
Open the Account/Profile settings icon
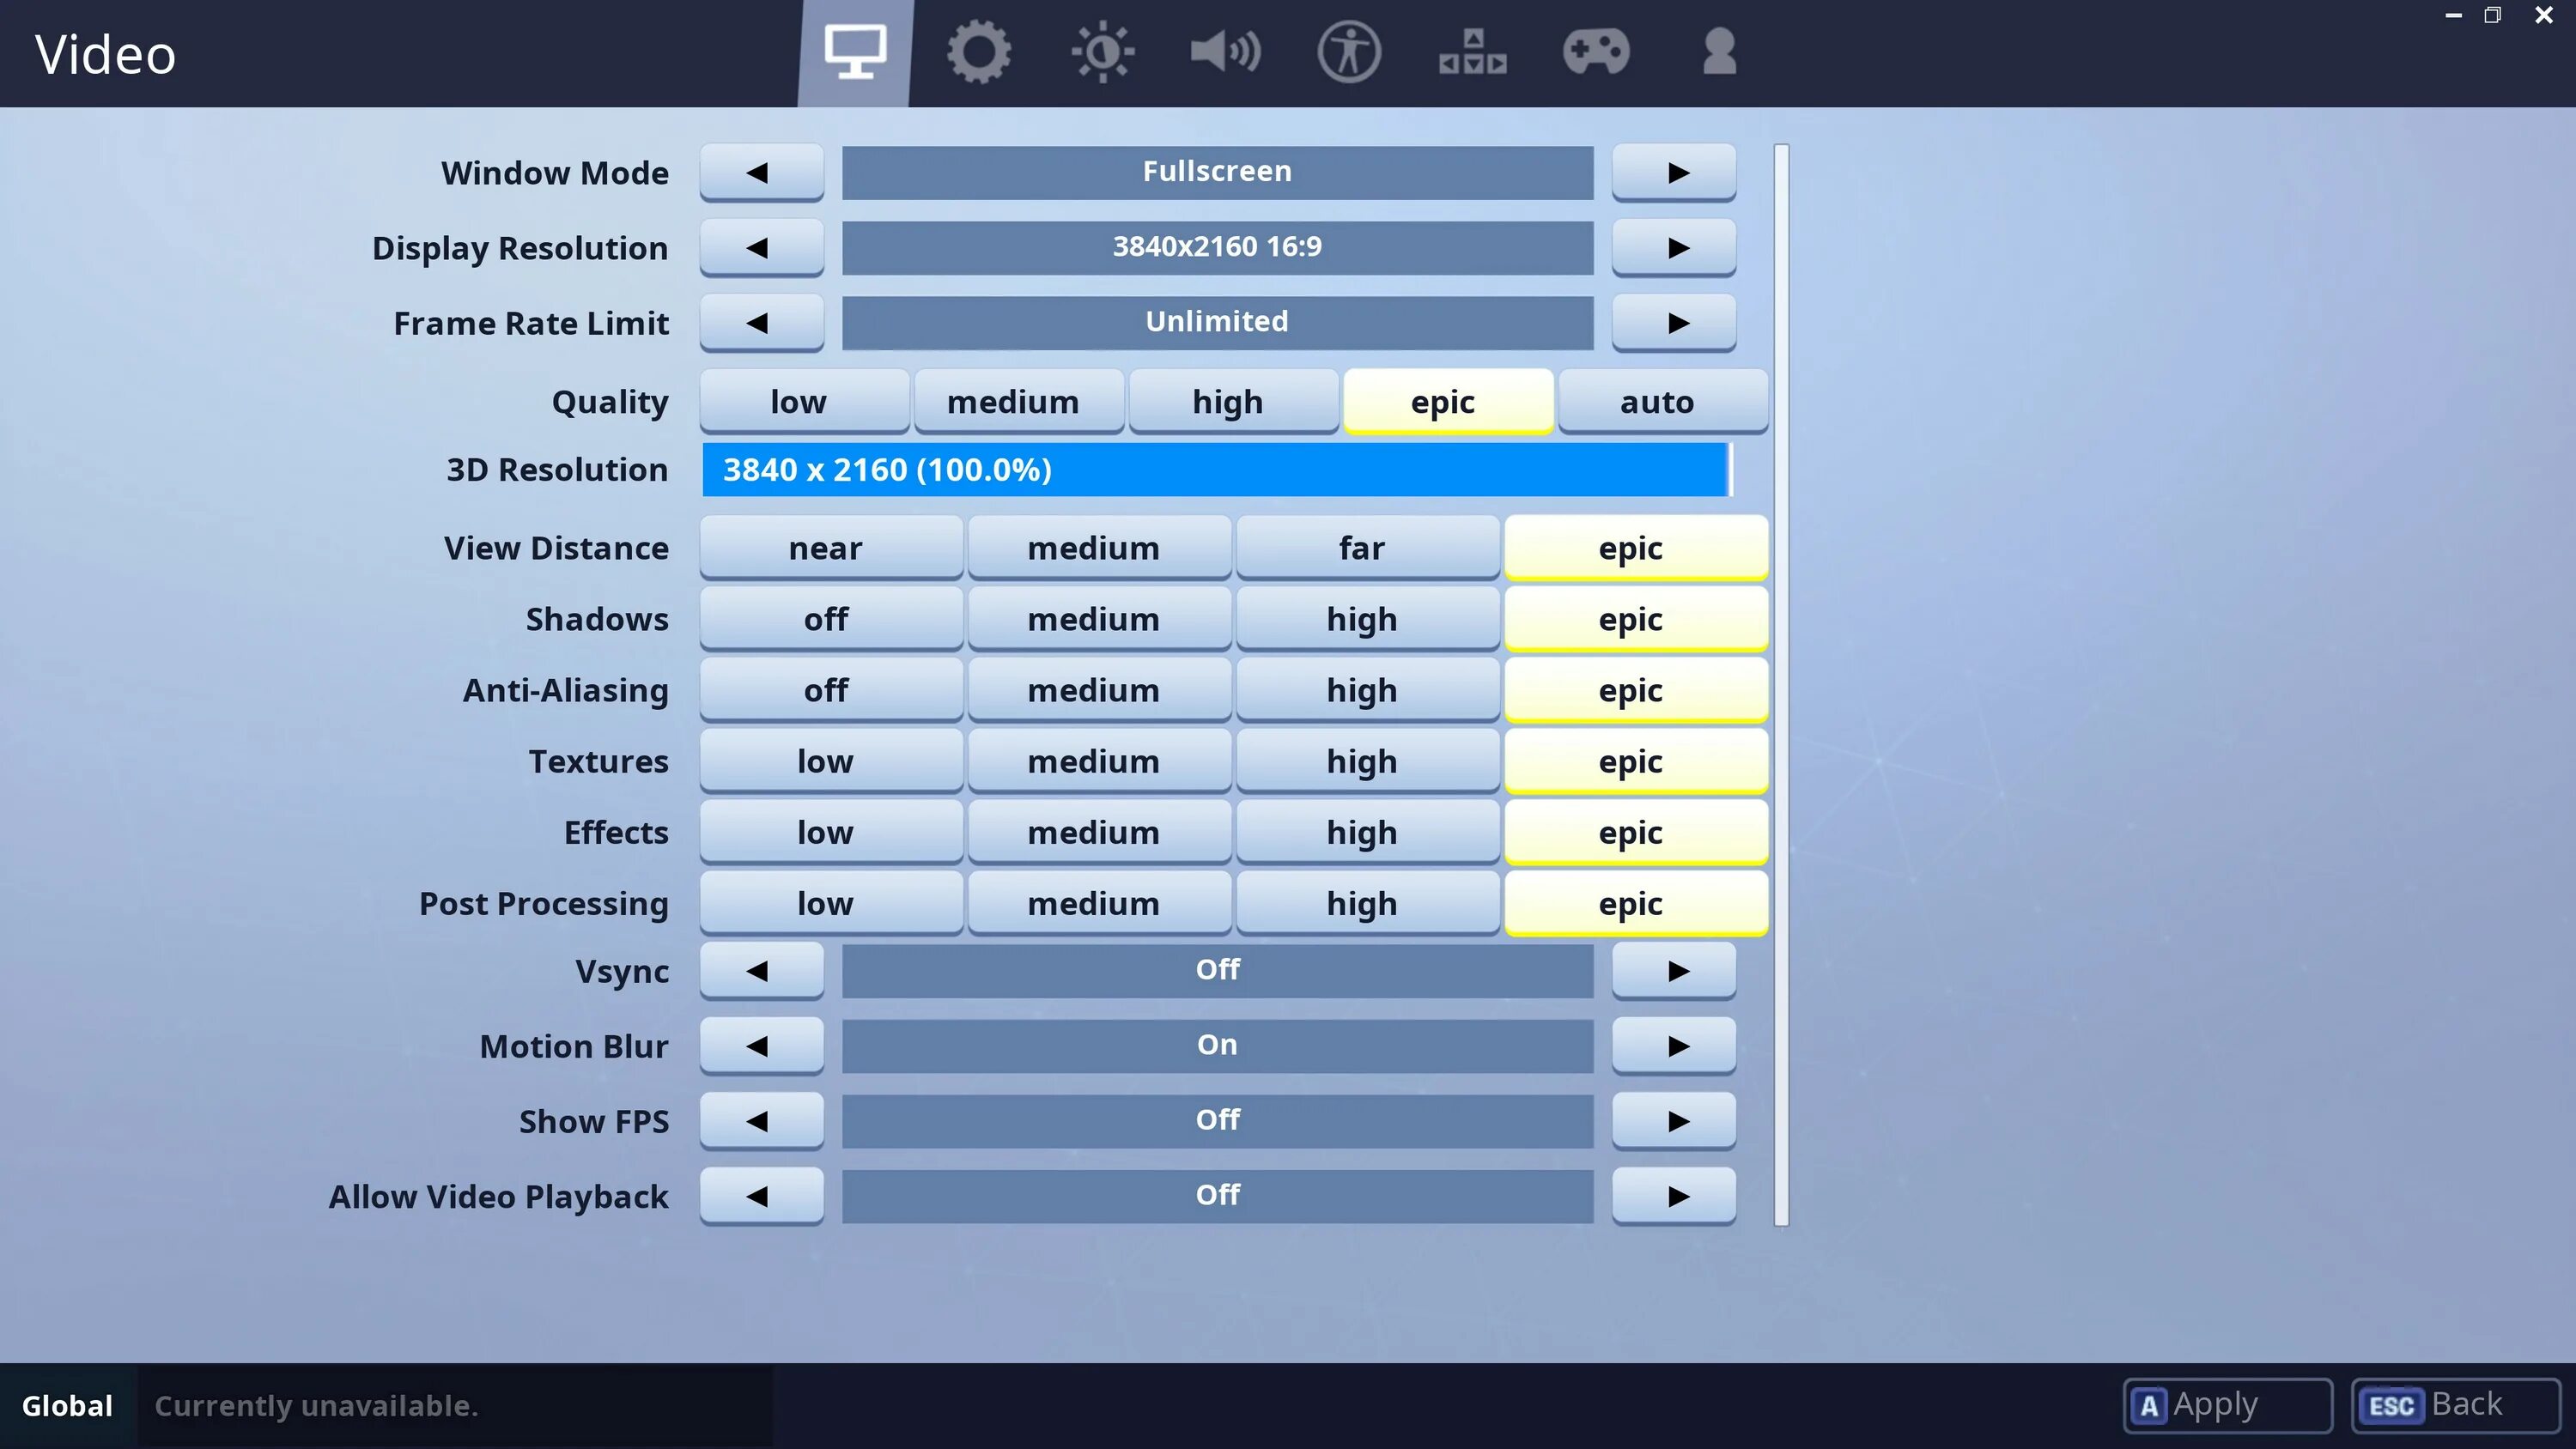click(1718, 52)
